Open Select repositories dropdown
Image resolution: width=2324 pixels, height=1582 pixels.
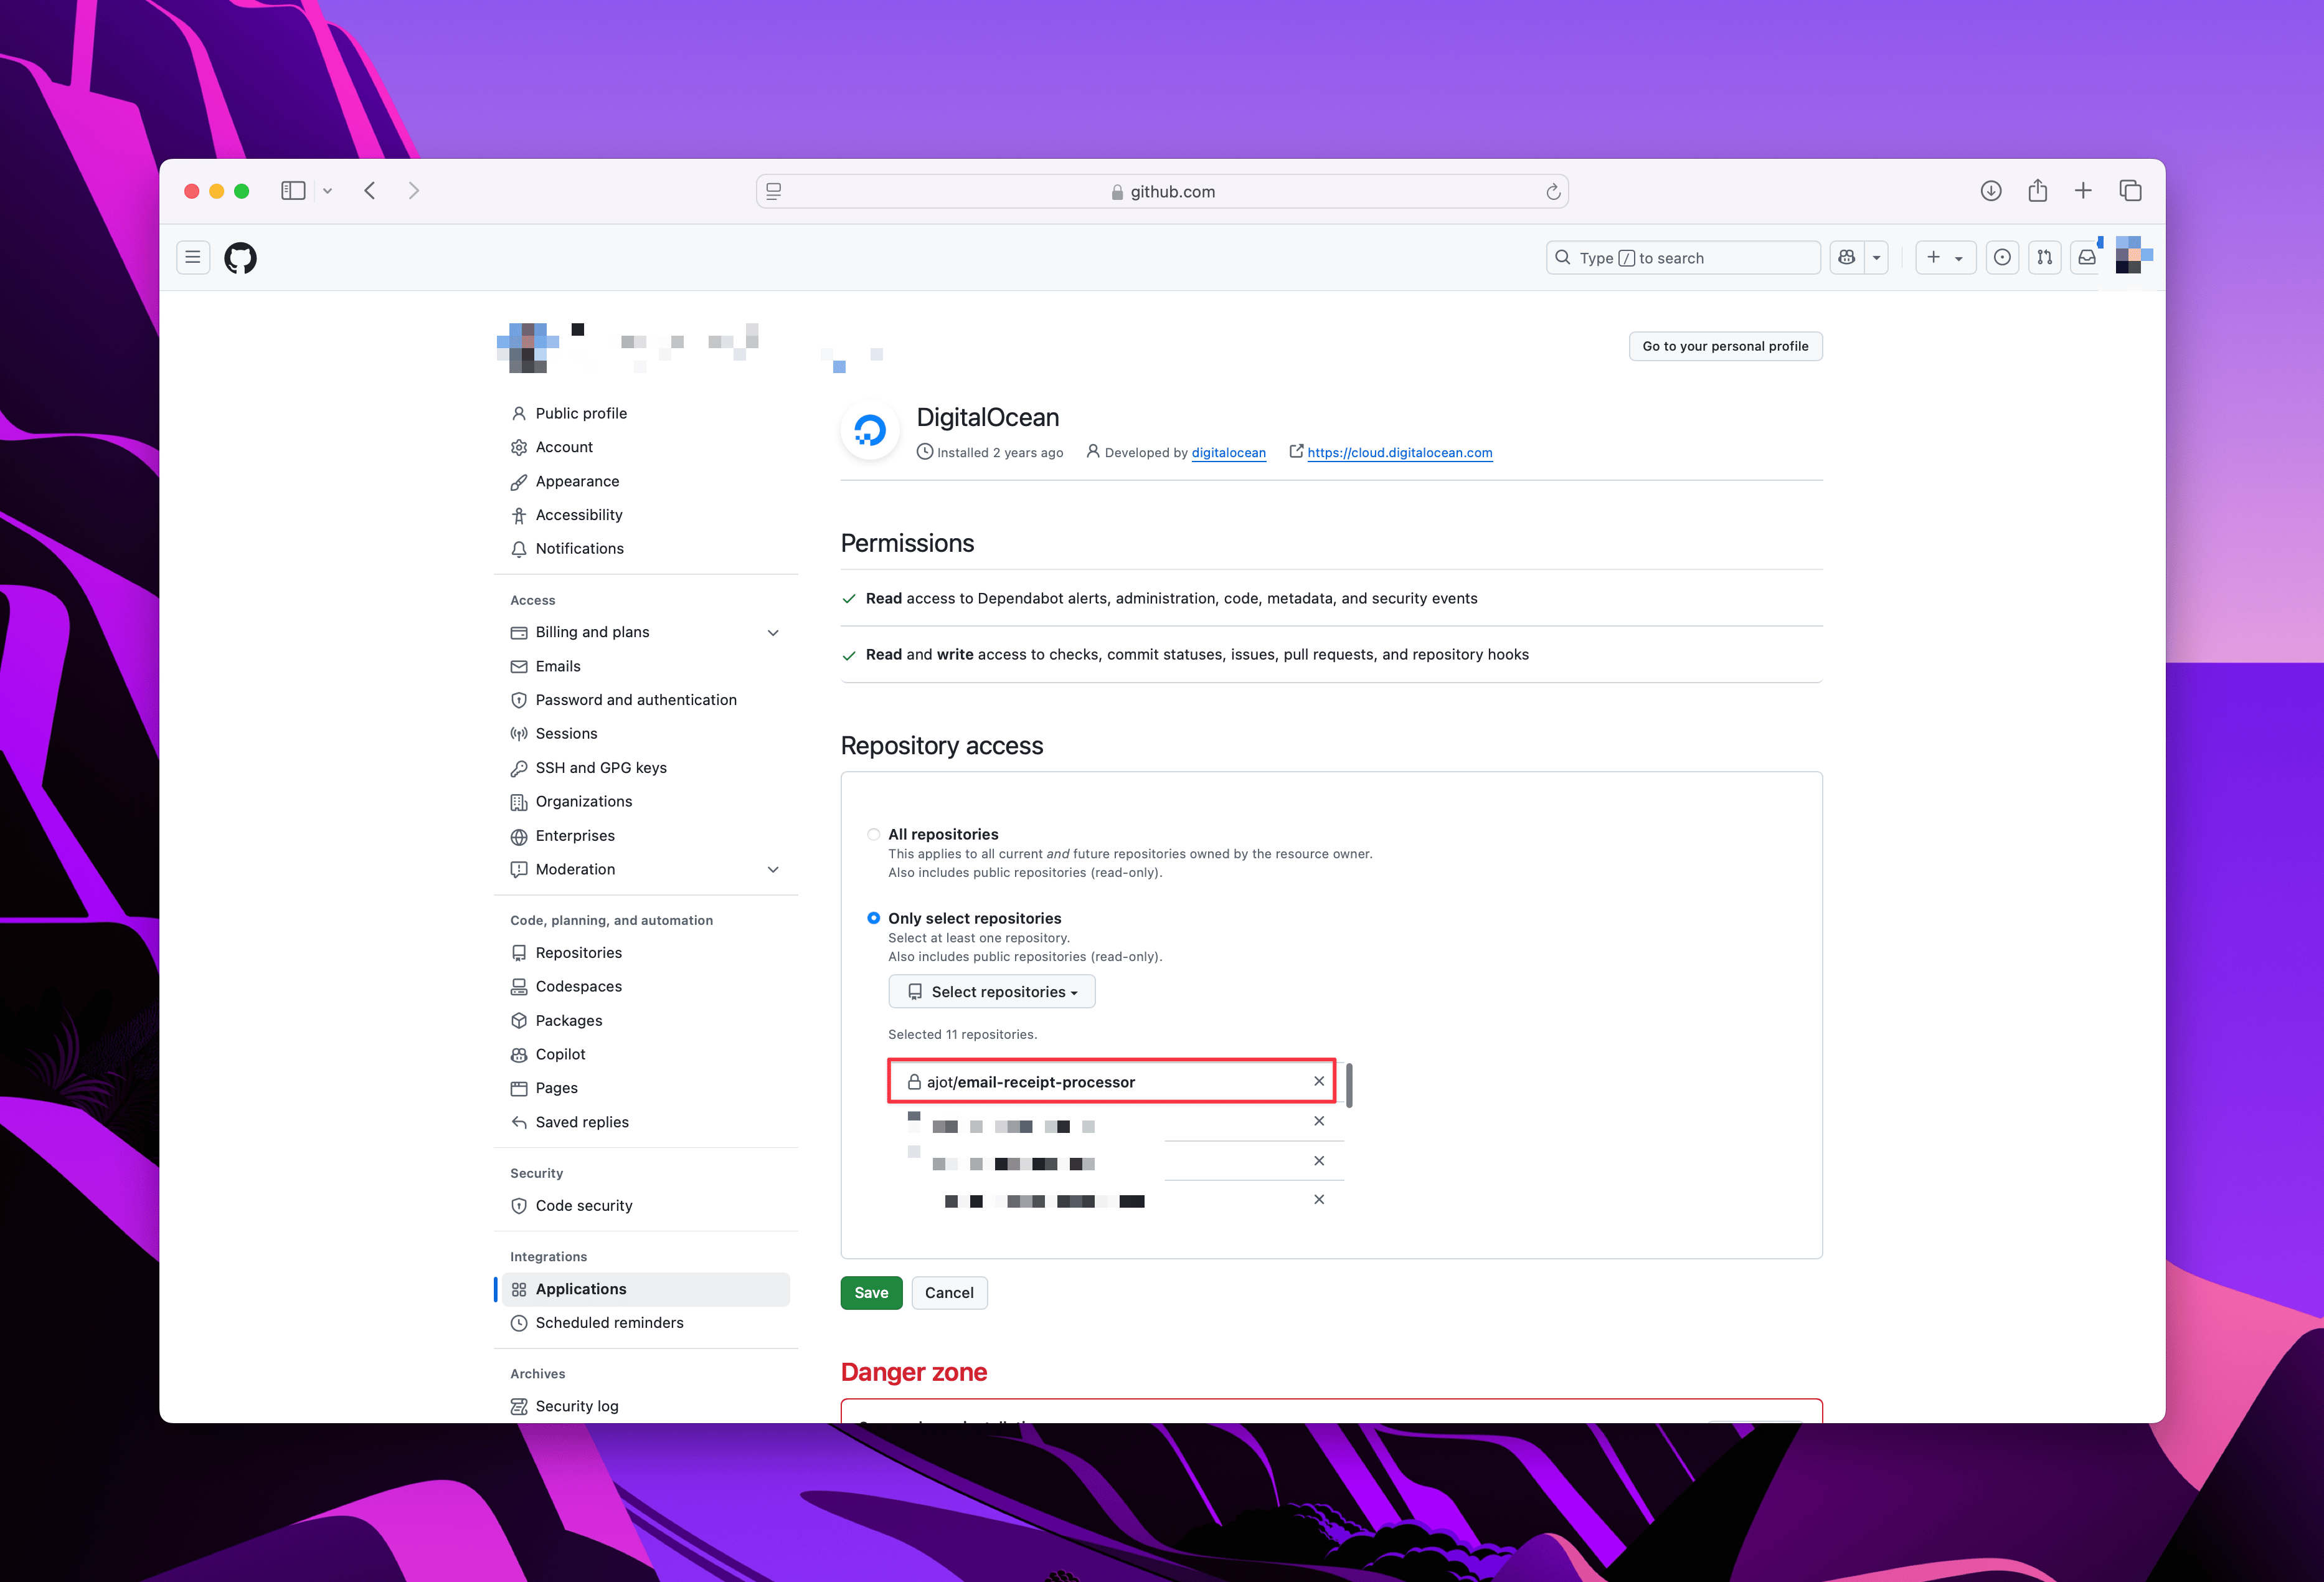[x=991, y=991]
